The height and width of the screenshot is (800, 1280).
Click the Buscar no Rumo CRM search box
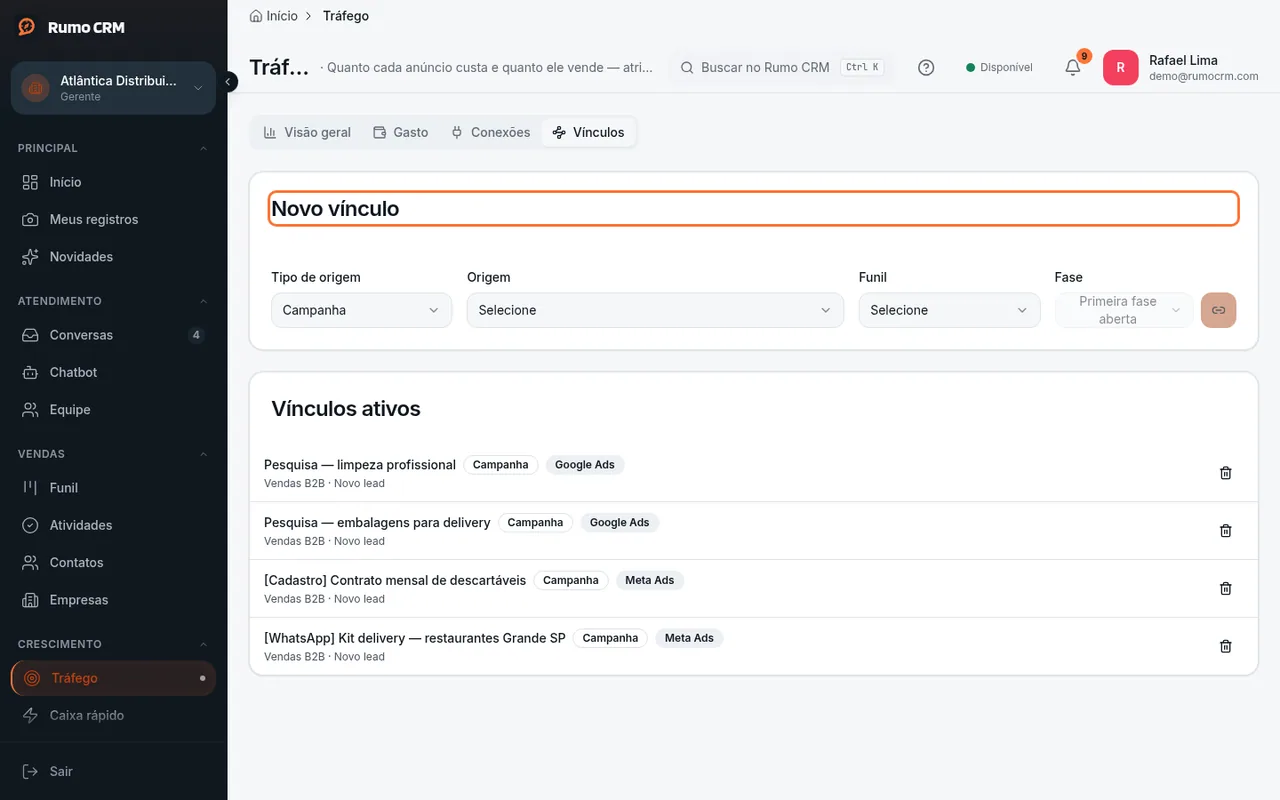[780, 68]
